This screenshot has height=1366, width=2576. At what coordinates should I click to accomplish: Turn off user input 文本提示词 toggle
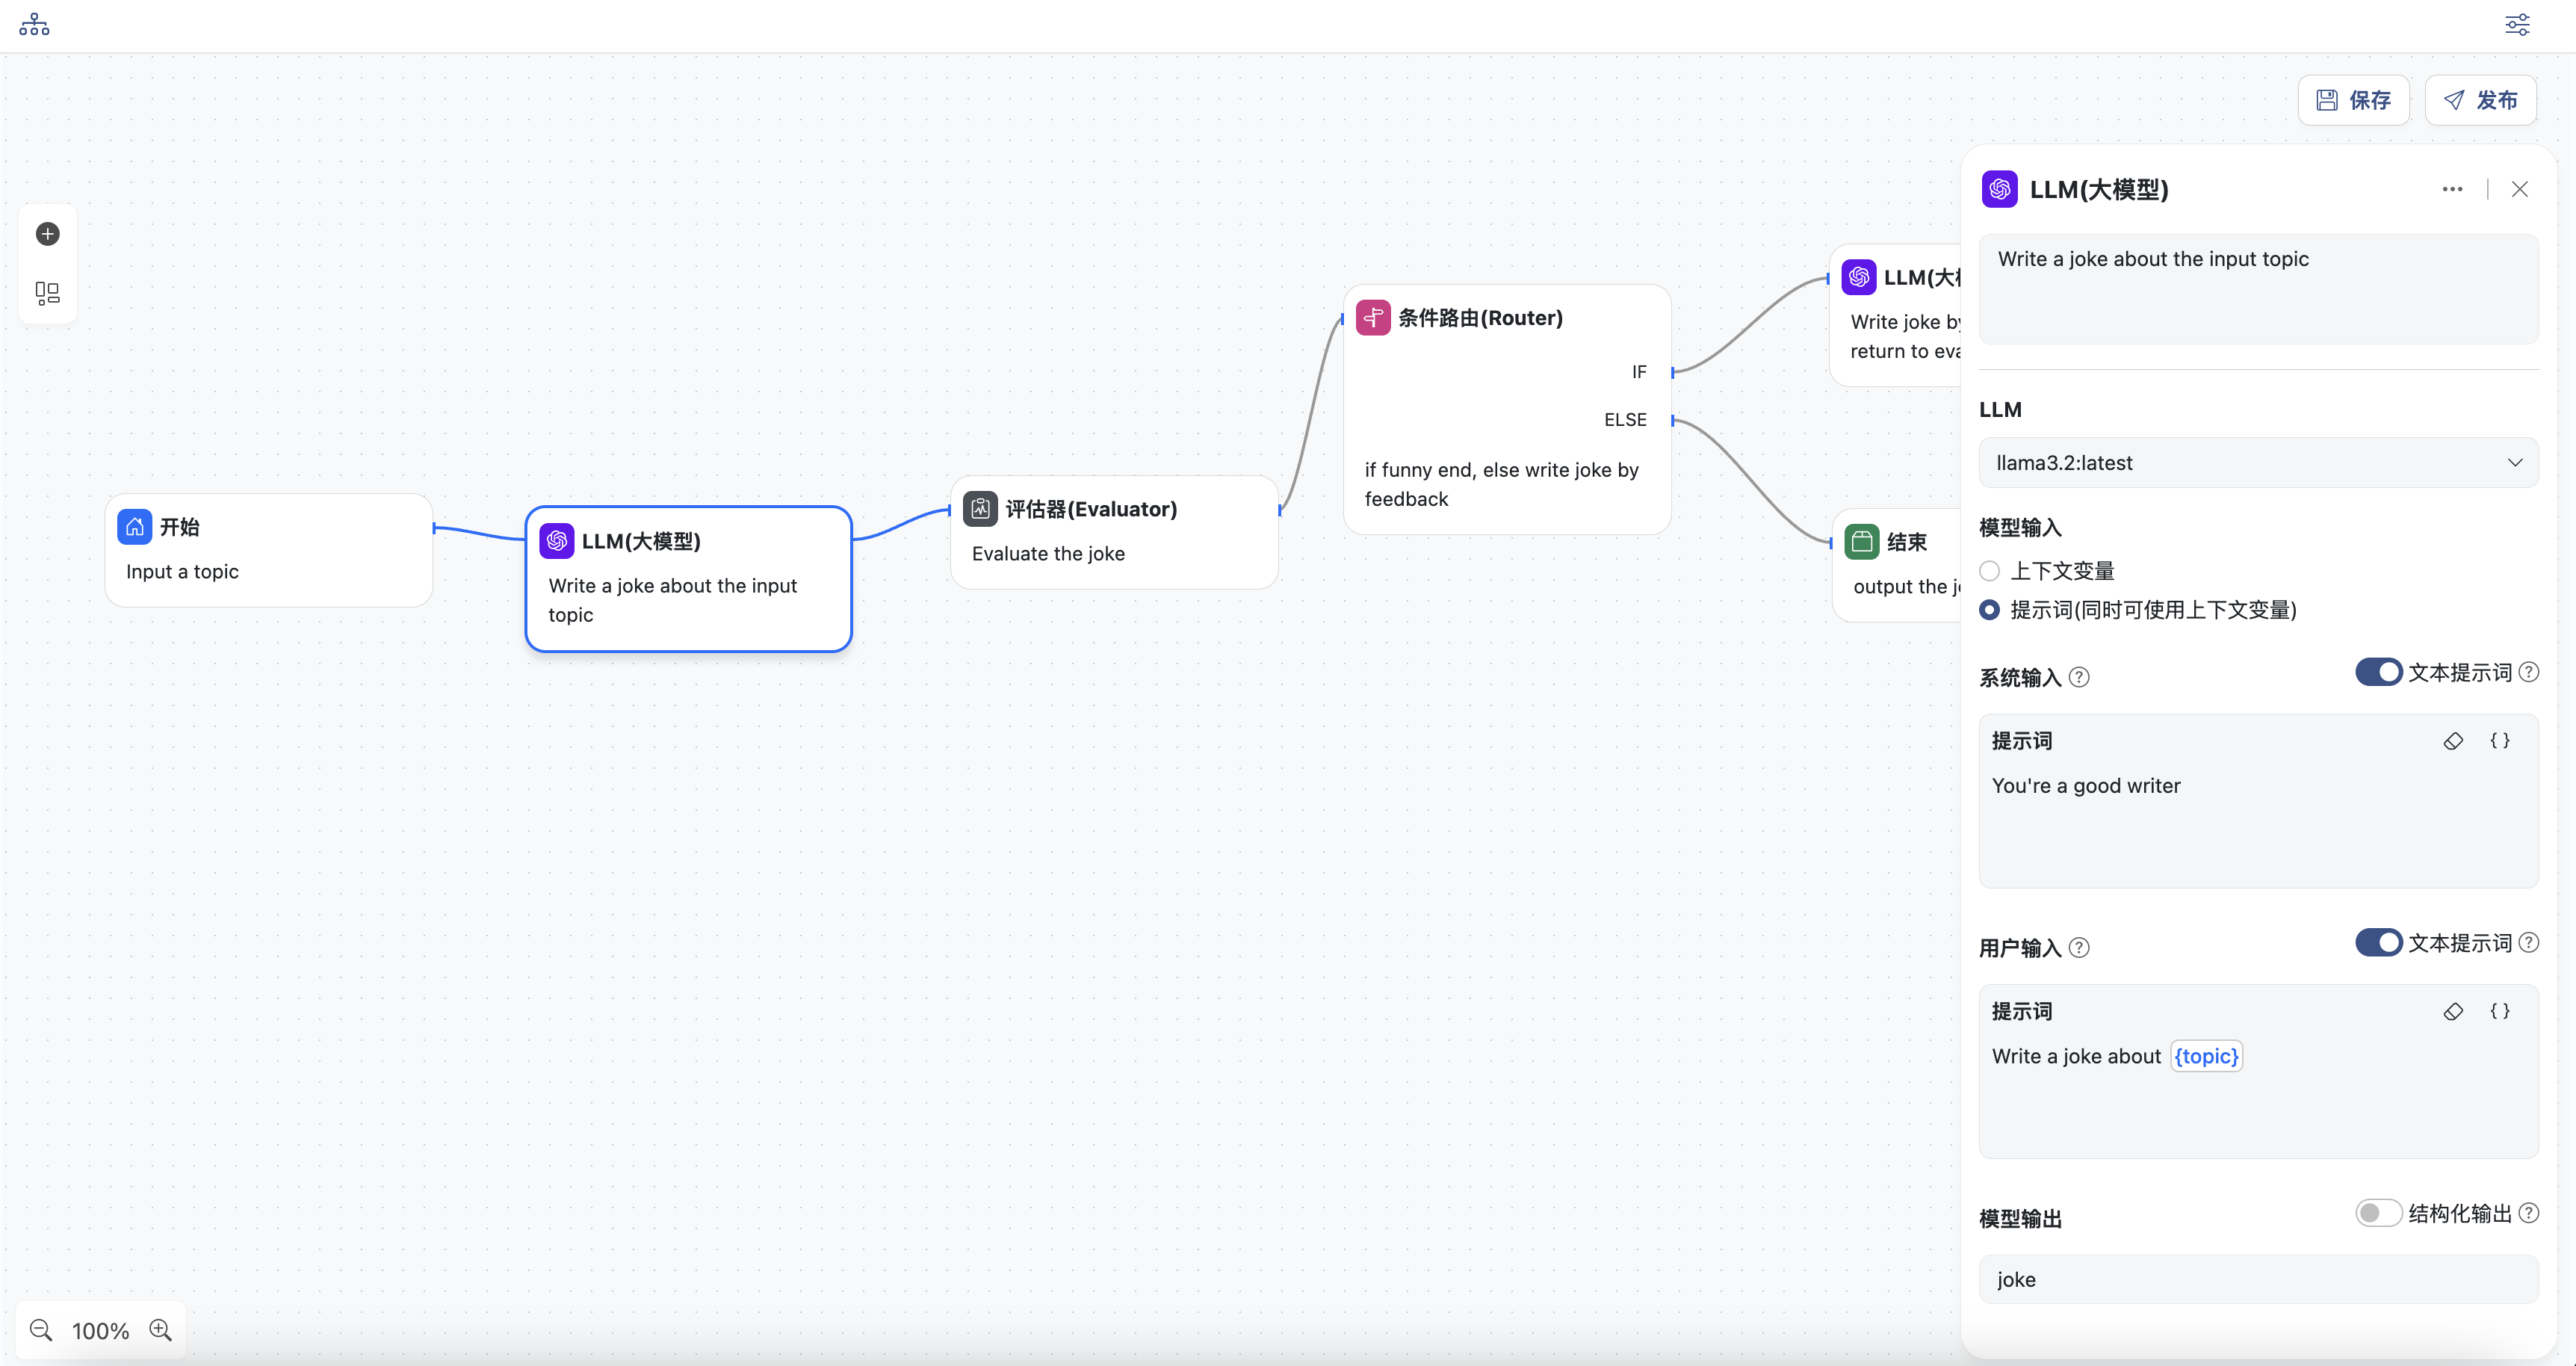coord(2377,942)
